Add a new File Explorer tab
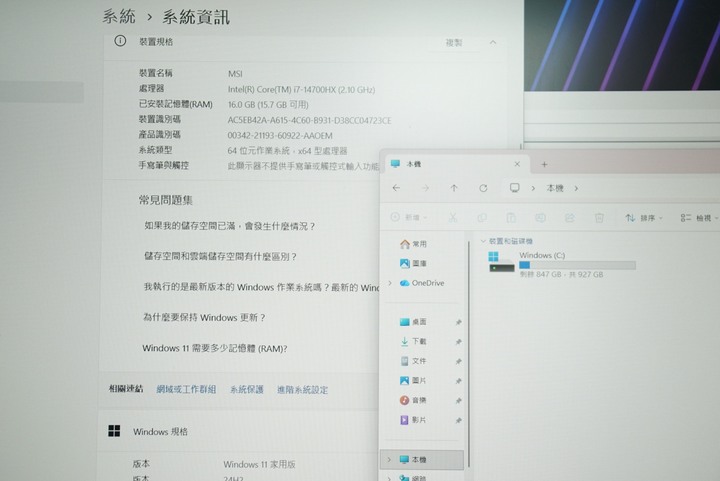 [544, 164]
